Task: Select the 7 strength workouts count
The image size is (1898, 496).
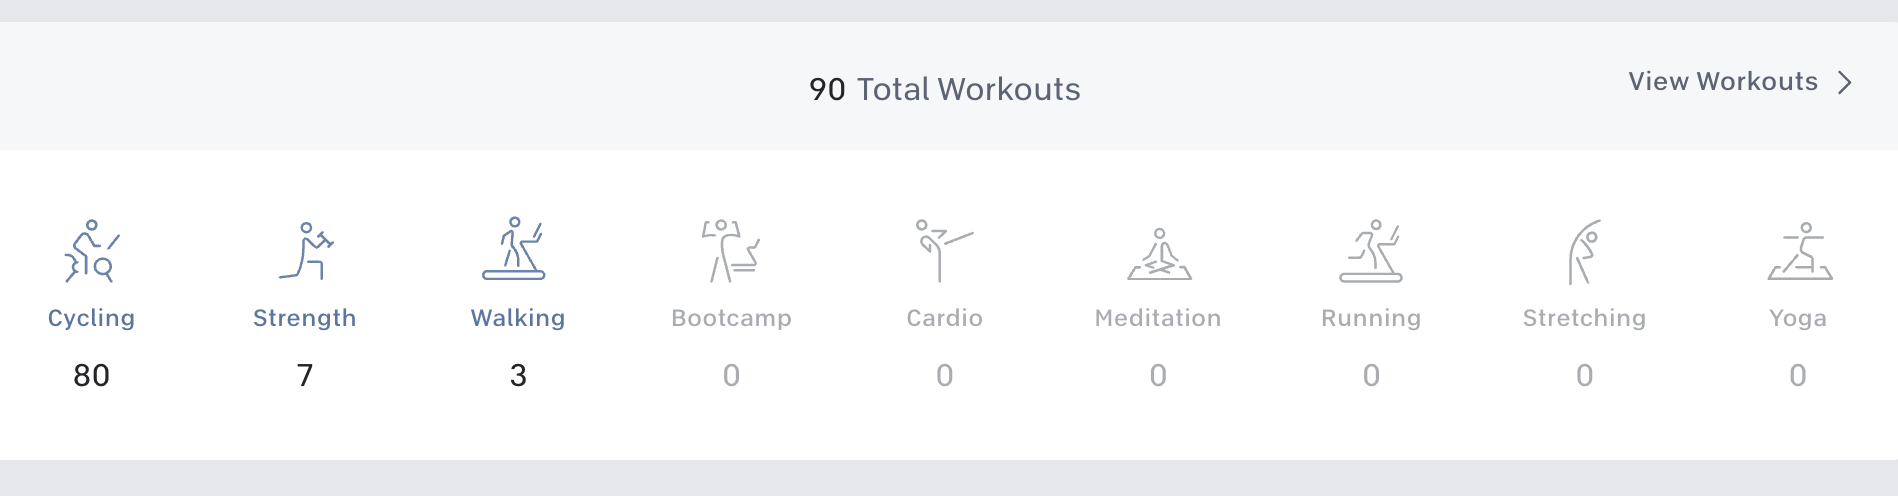Action: point(305,375)
